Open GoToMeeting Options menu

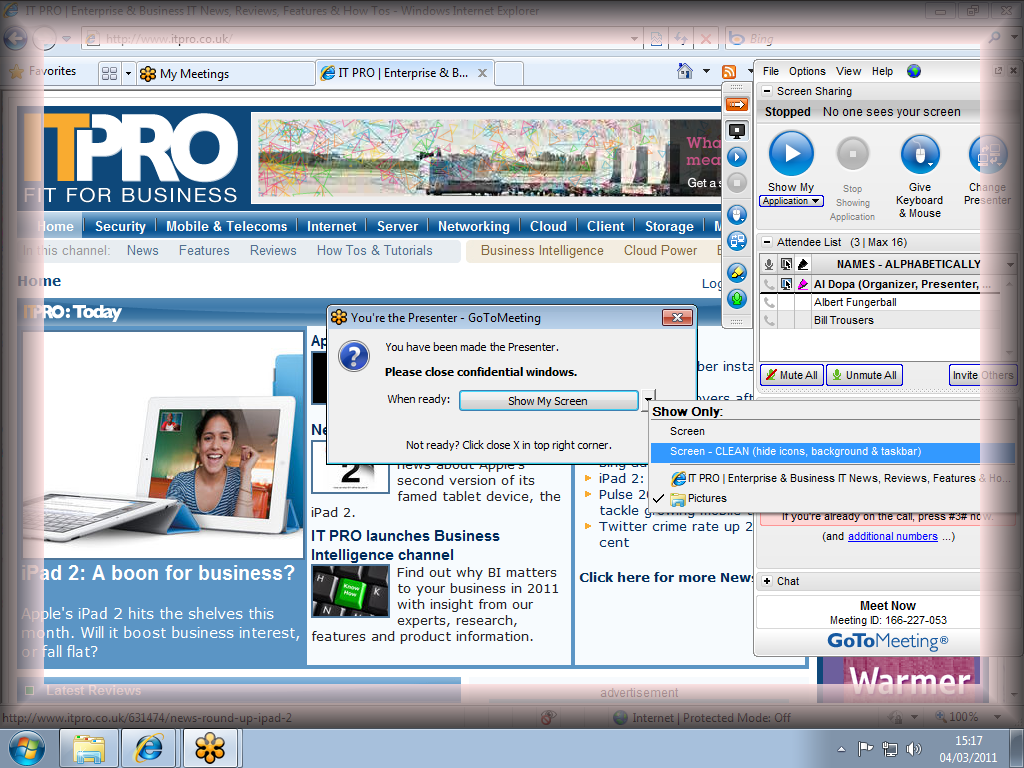click(x=807, y=71)
